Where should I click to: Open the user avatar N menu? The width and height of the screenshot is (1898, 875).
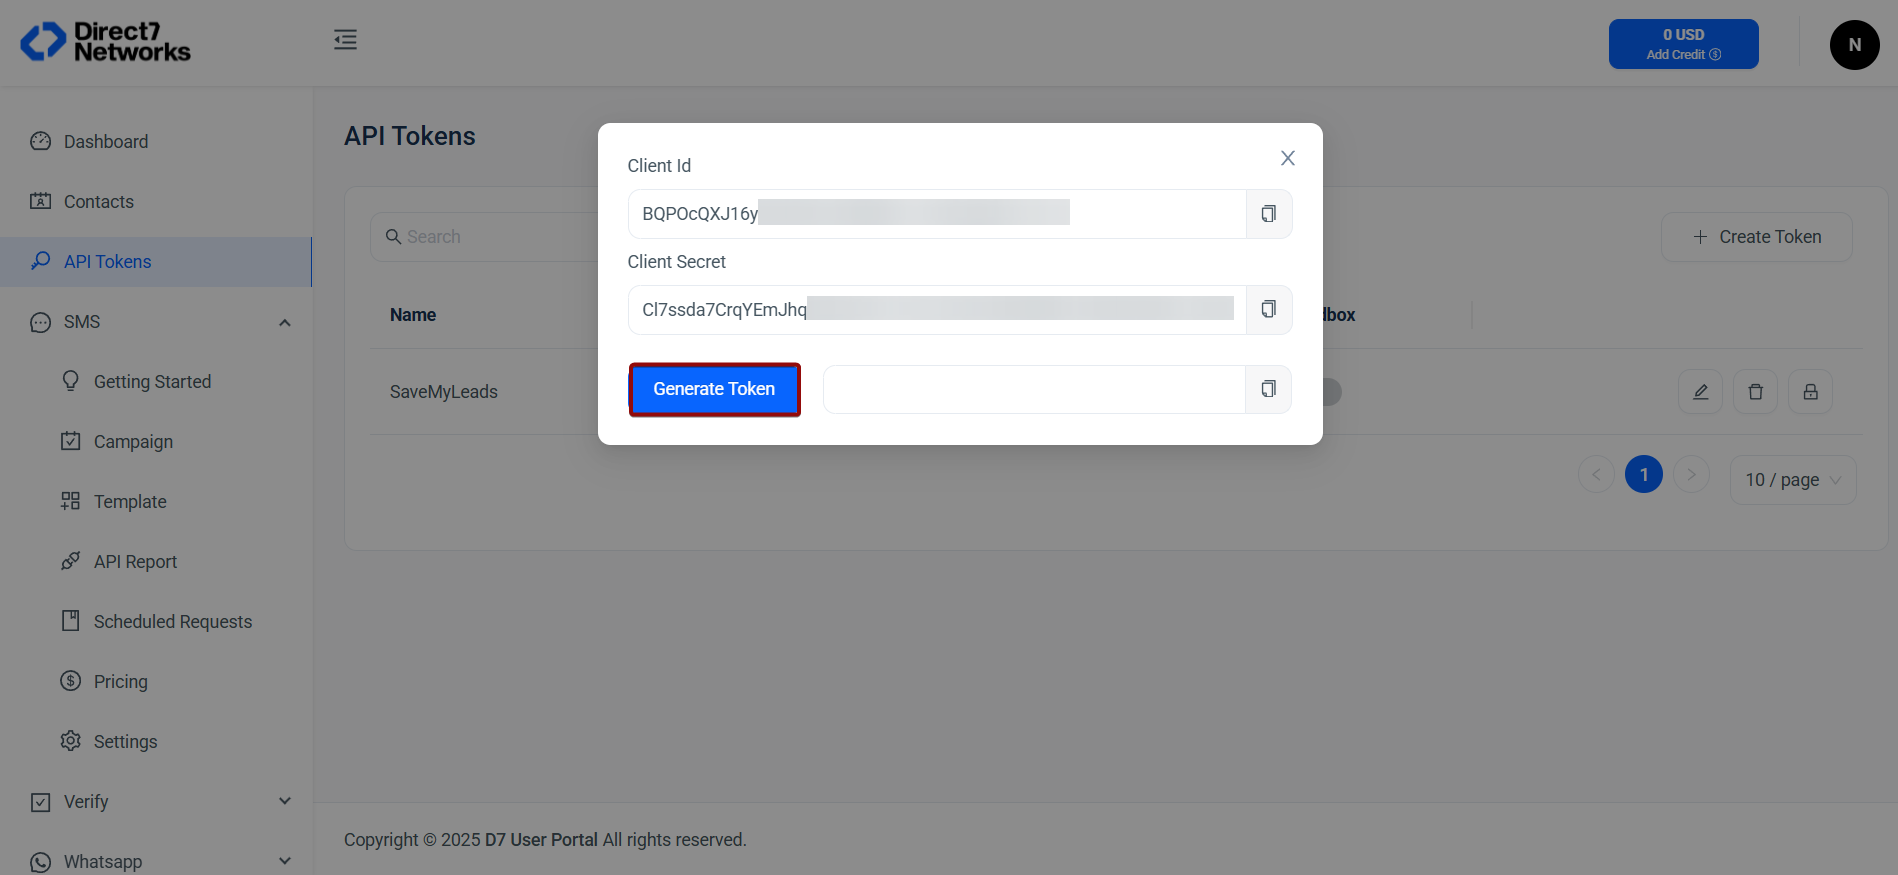1854,45
